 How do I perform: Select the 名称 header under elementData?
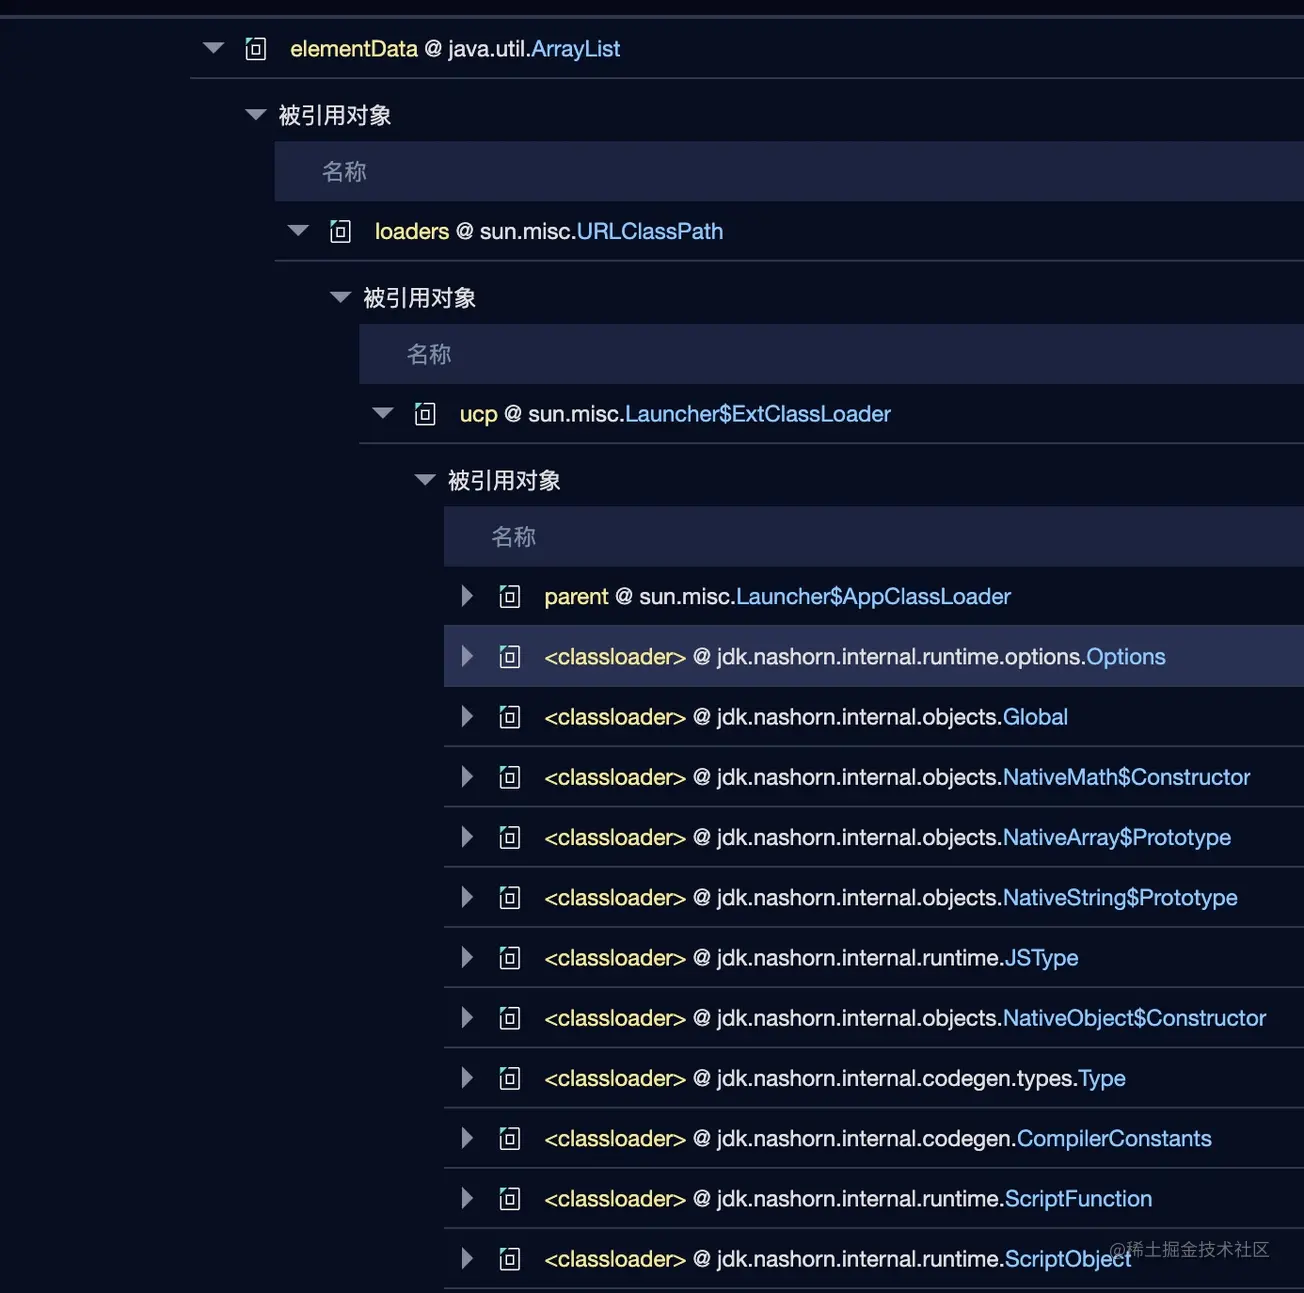[x=344, y=172]
